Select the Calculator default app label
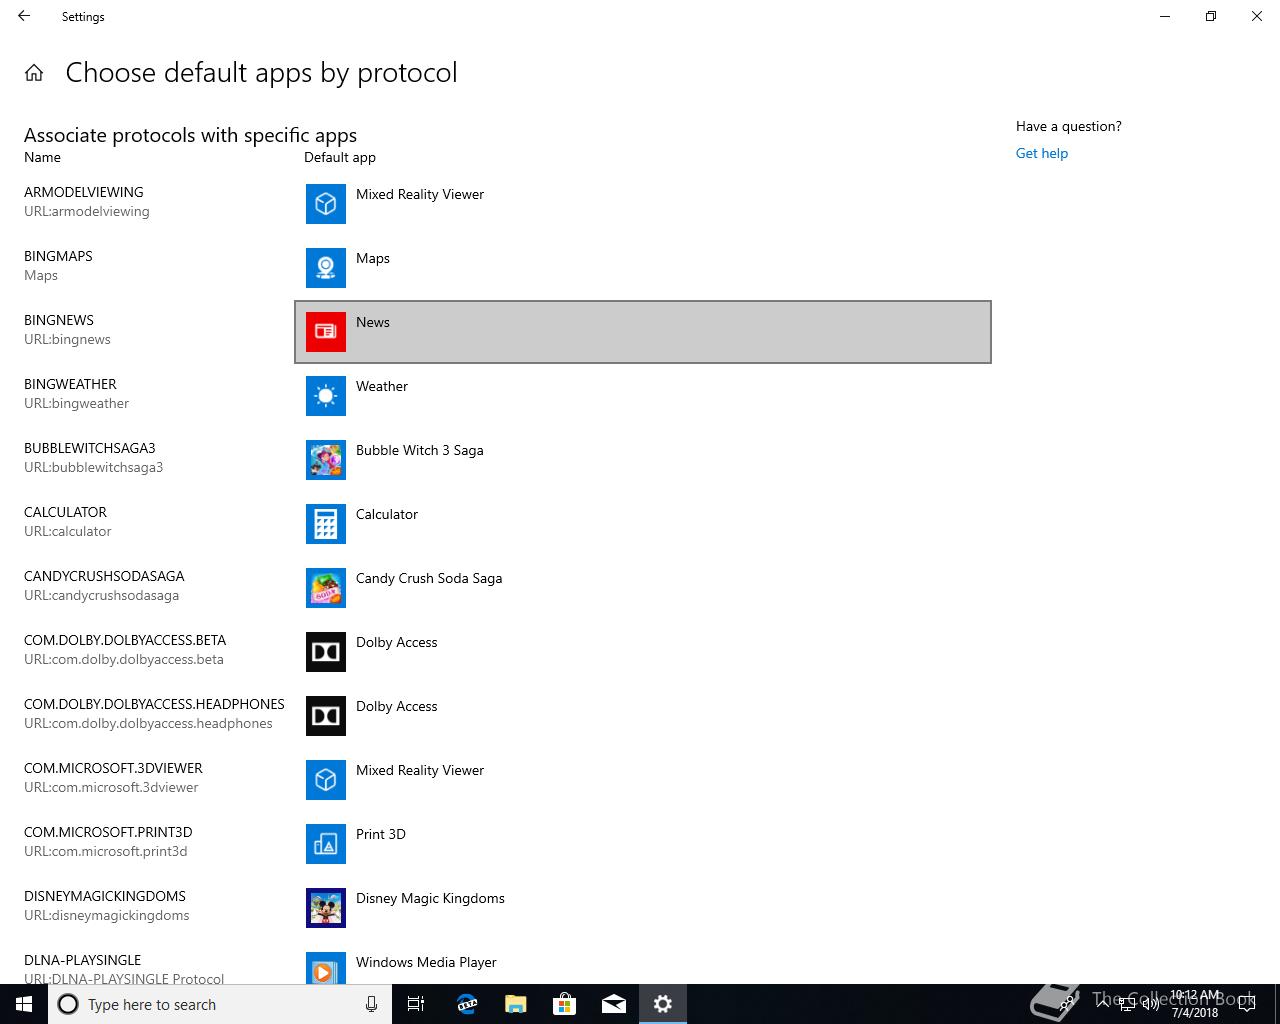The image size is (1280, 1024). tap(387, 514)
